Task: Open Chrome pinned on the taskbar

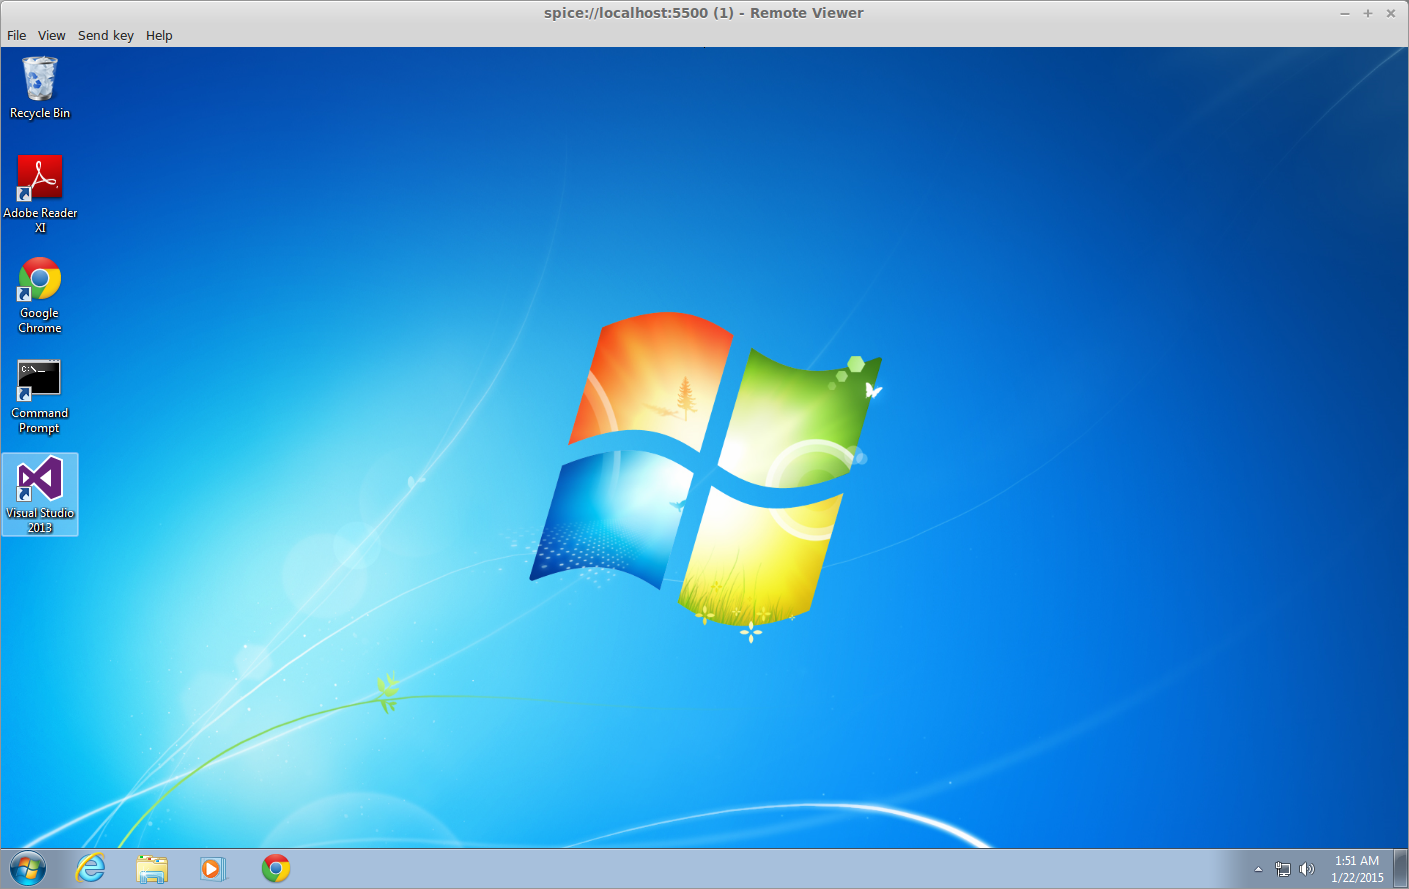Action: [276, 868]
